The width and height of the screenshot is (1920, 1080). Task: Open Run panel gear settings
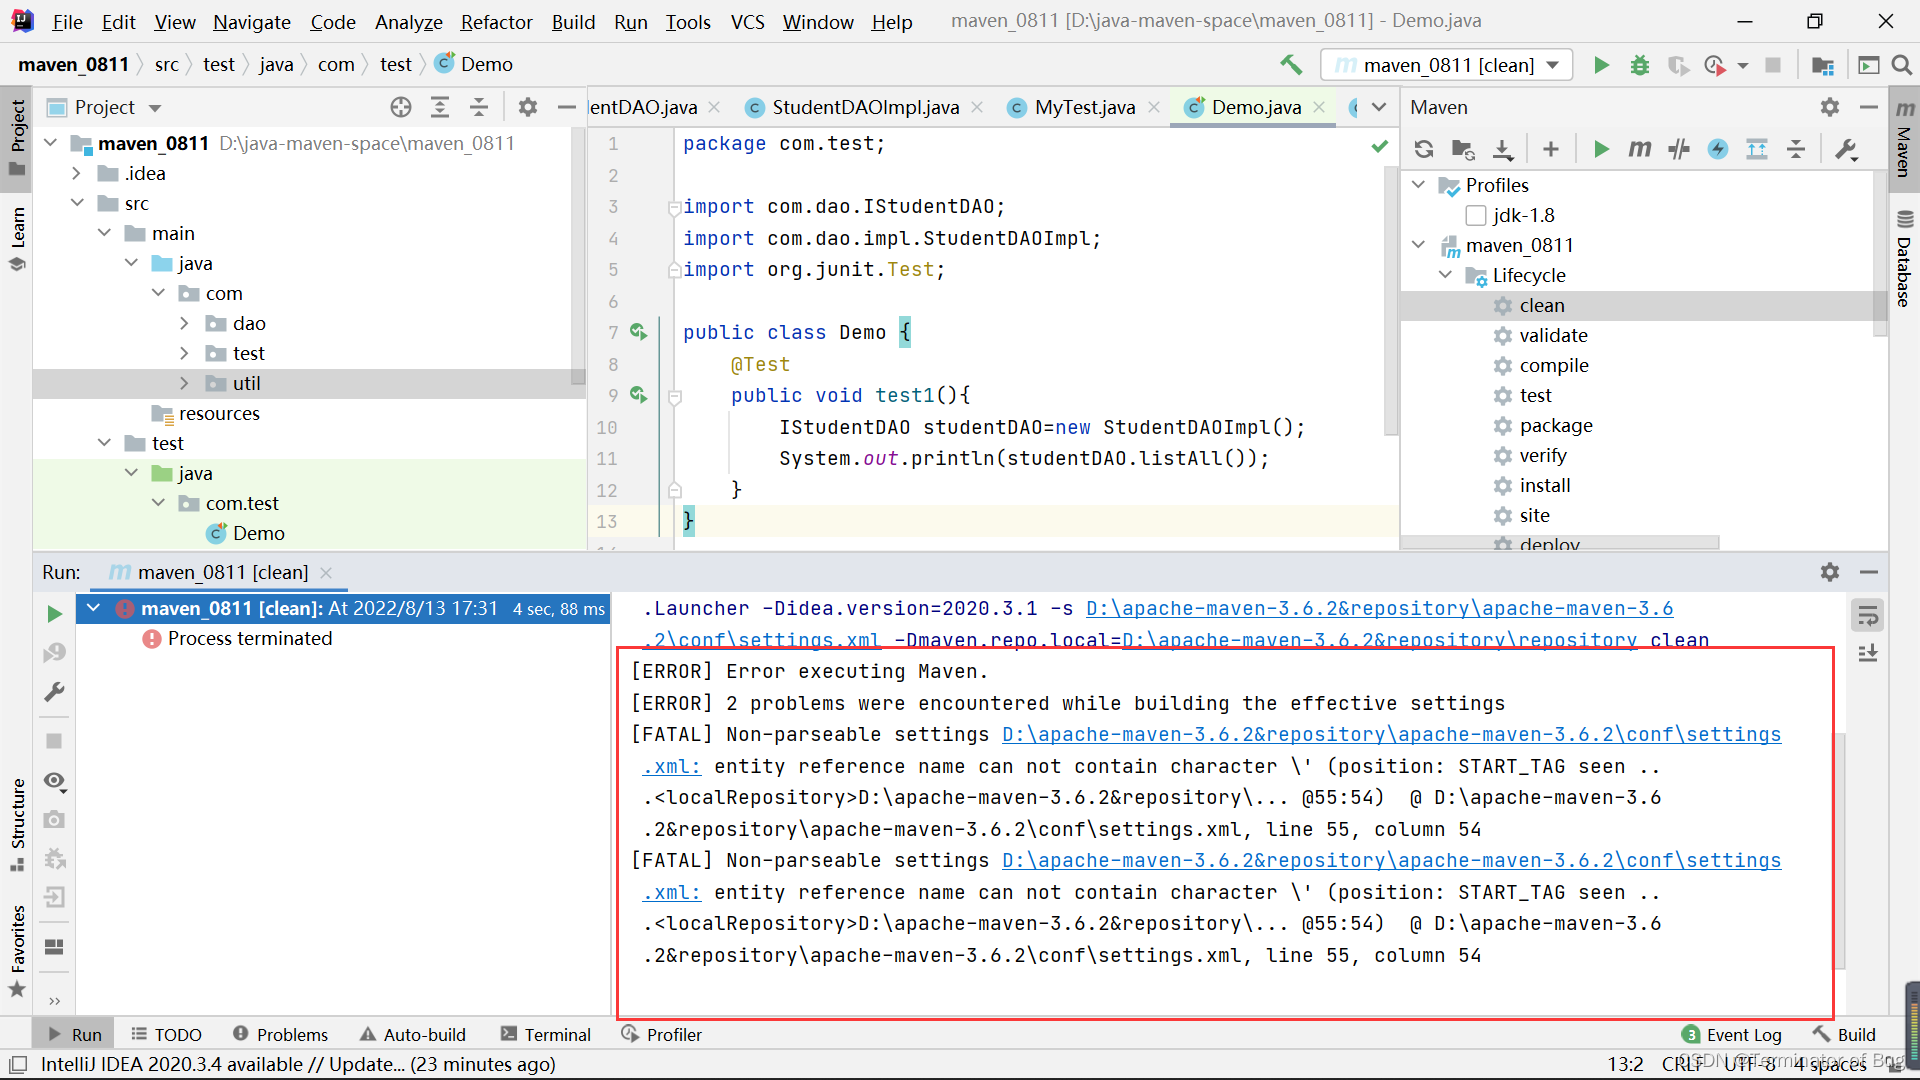coord(1830,572)
